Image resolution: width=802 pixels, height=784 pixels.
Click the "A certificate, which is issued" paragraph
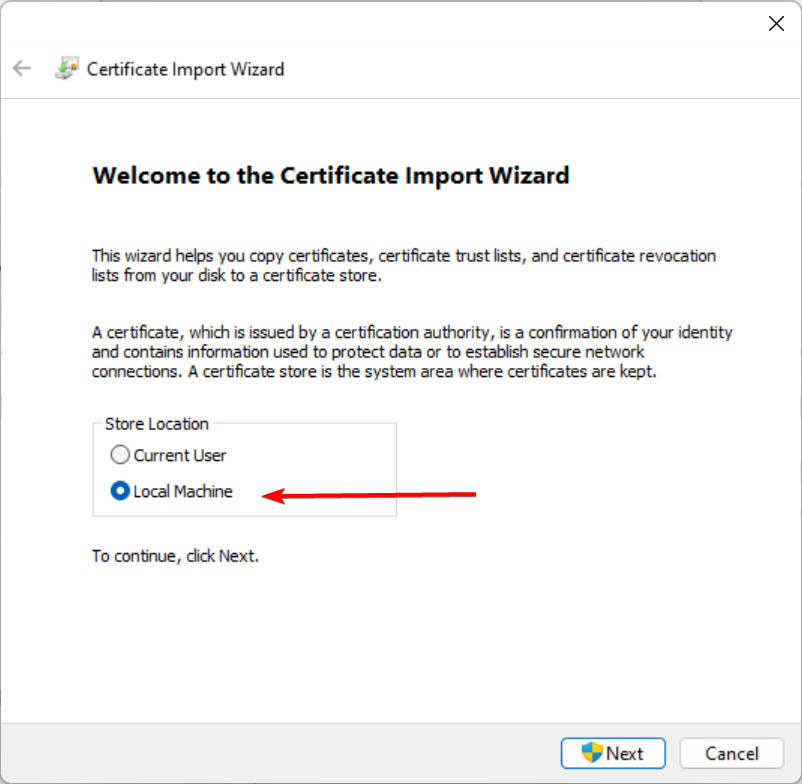pyautogui.click(x=412, y=352)
